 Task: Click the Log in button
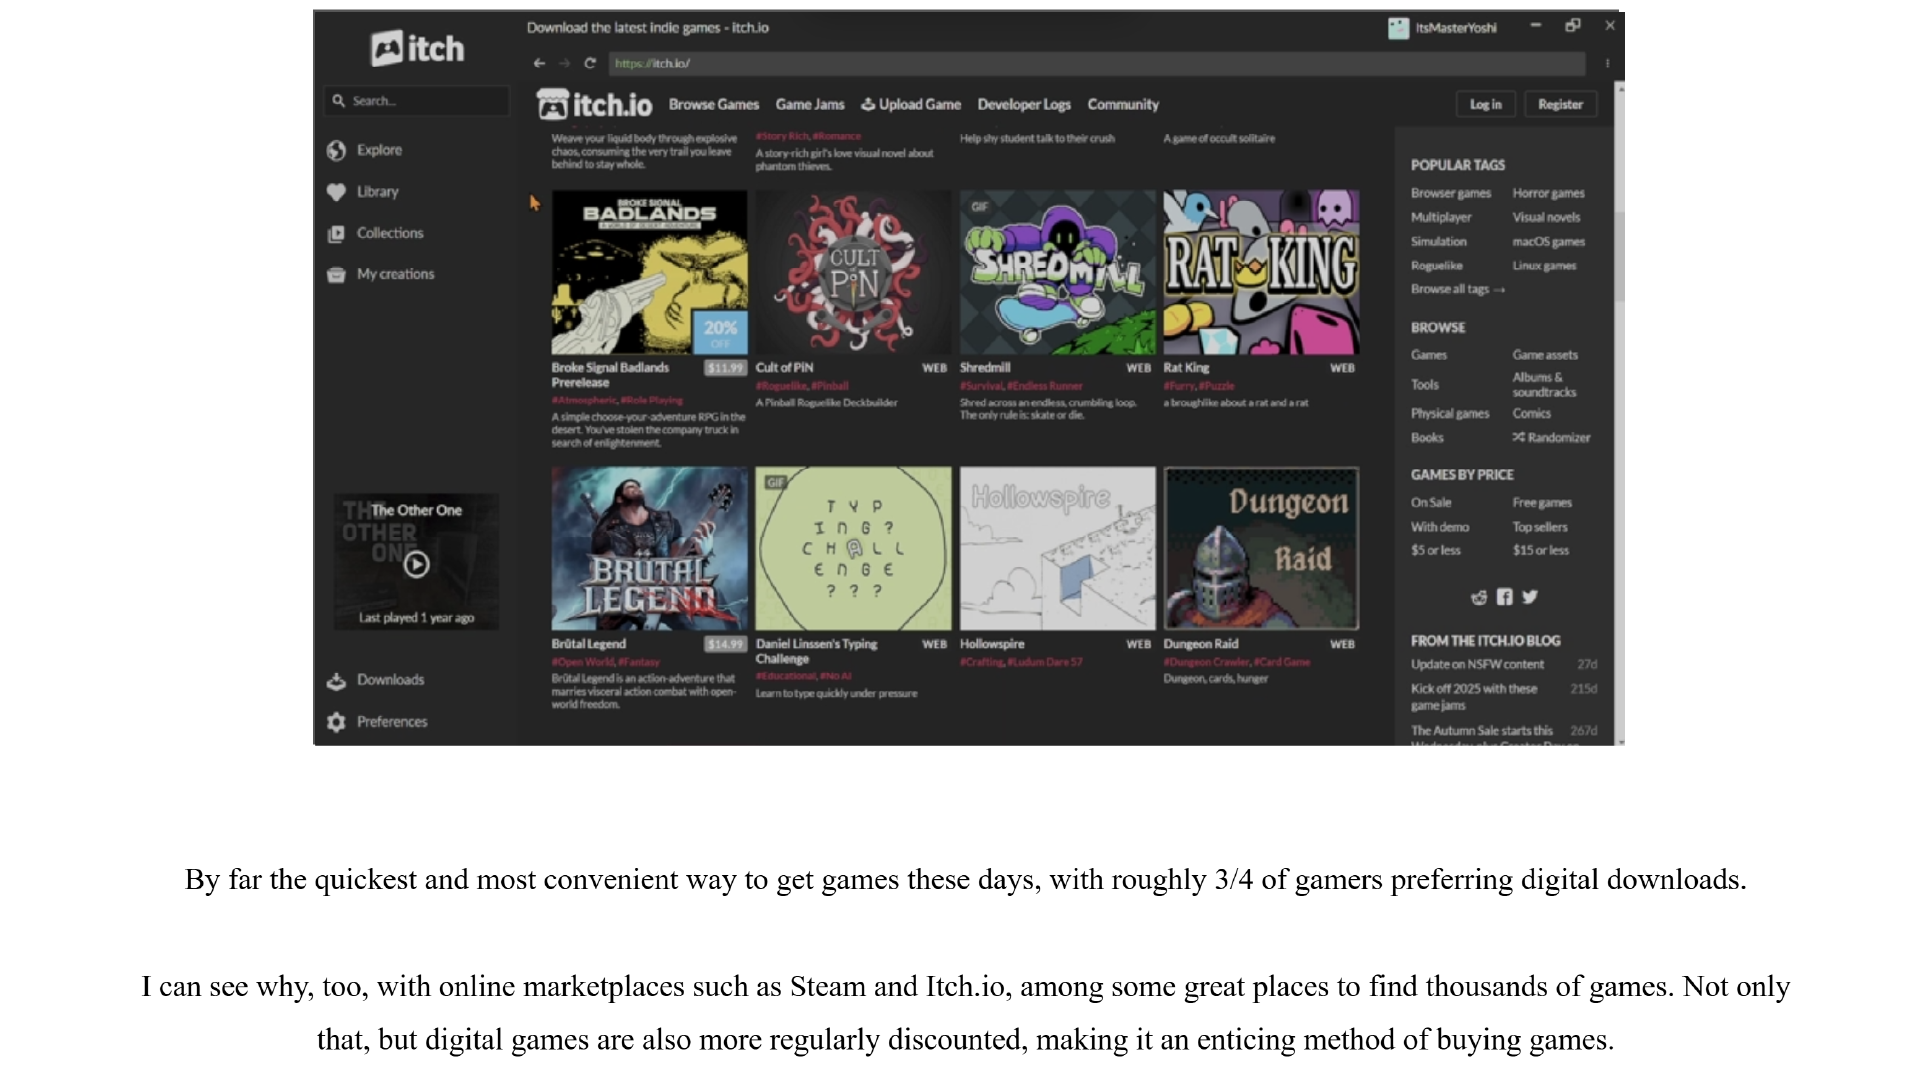point(1485,104)
